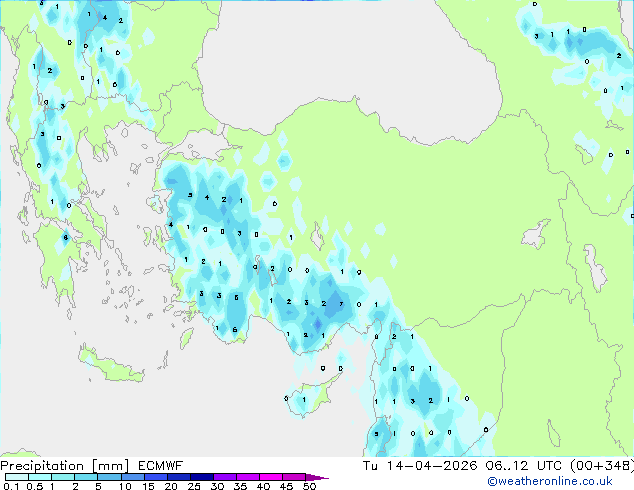Pick the 40–45 mm legend swatch
634x490 pixels.
(x=271, y=477)
